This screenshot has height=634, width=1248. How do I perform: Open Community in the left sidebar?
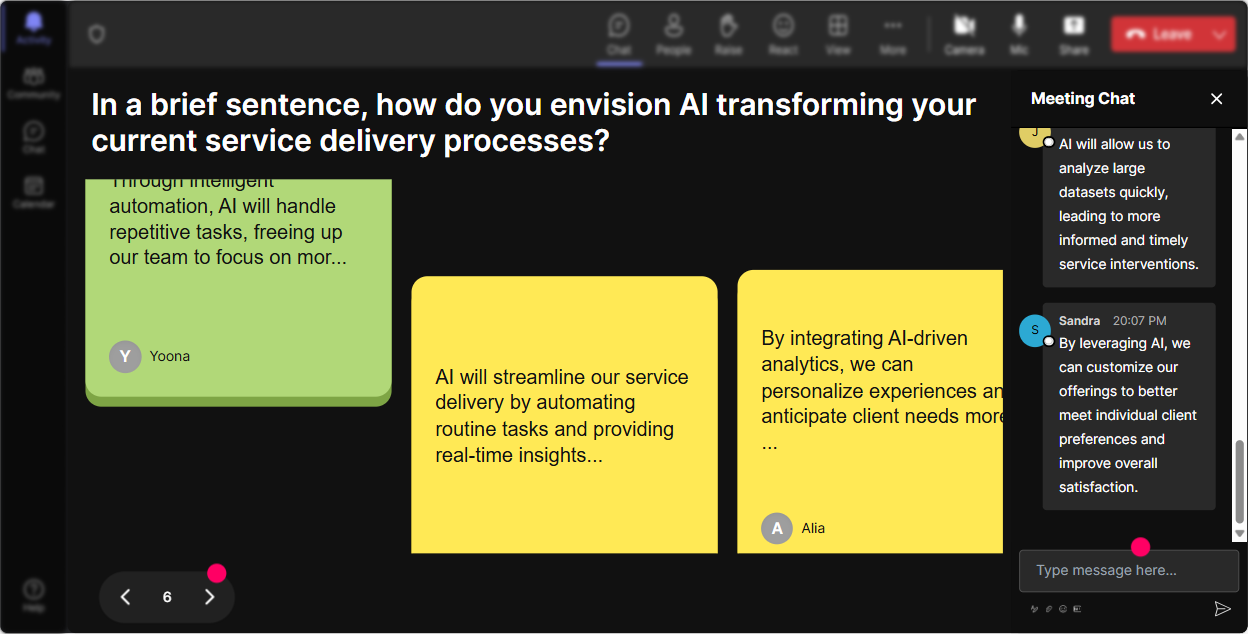33,84
